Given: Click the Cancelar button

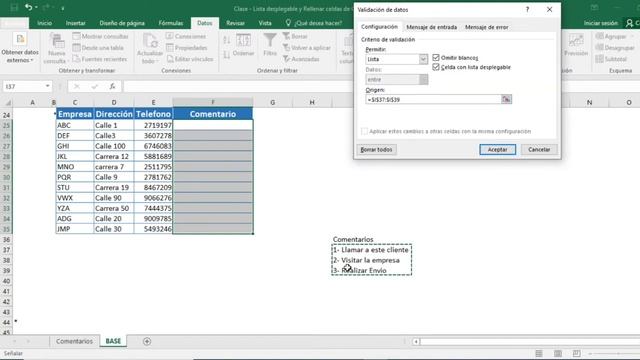Looking at the screenshot, I should [x=539, y=149].
